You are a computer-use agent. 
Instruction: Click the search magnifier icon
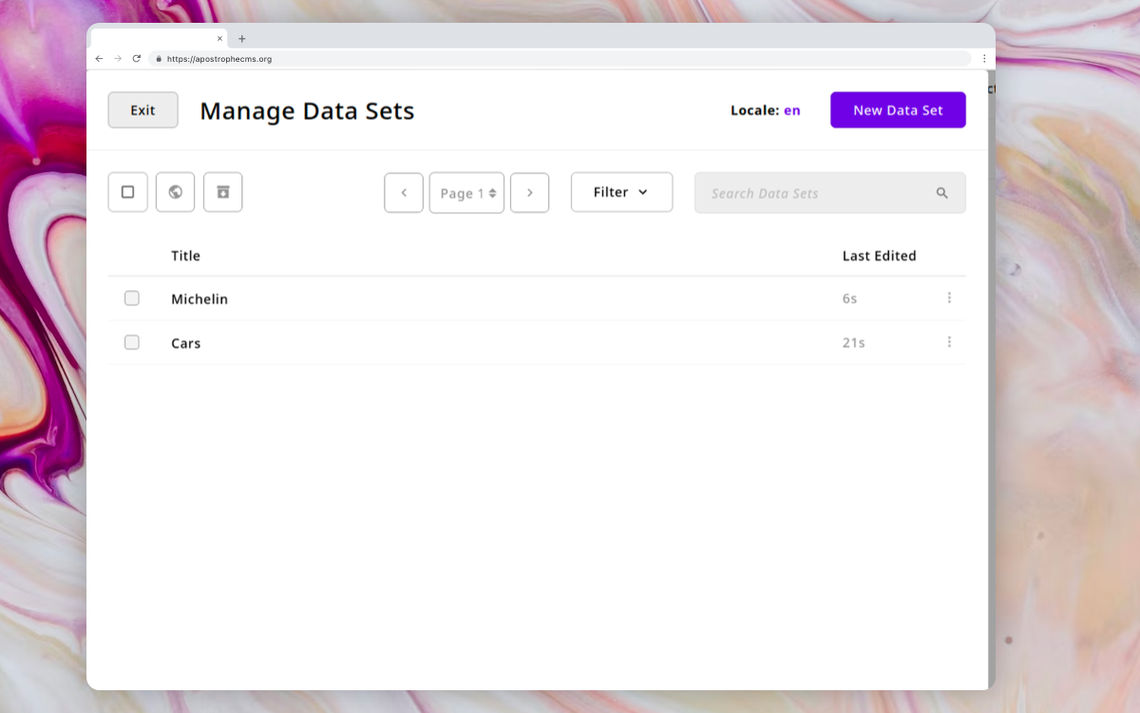click(942, 193)
